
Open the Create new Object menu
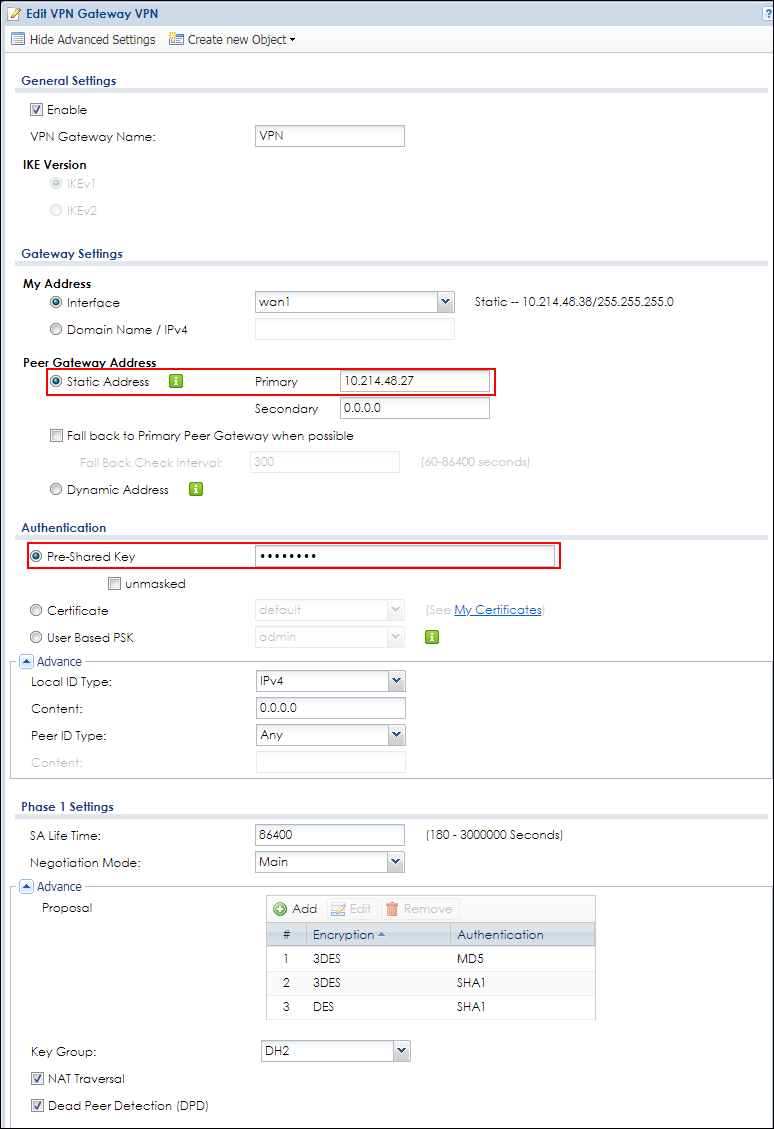coord(232,40)
